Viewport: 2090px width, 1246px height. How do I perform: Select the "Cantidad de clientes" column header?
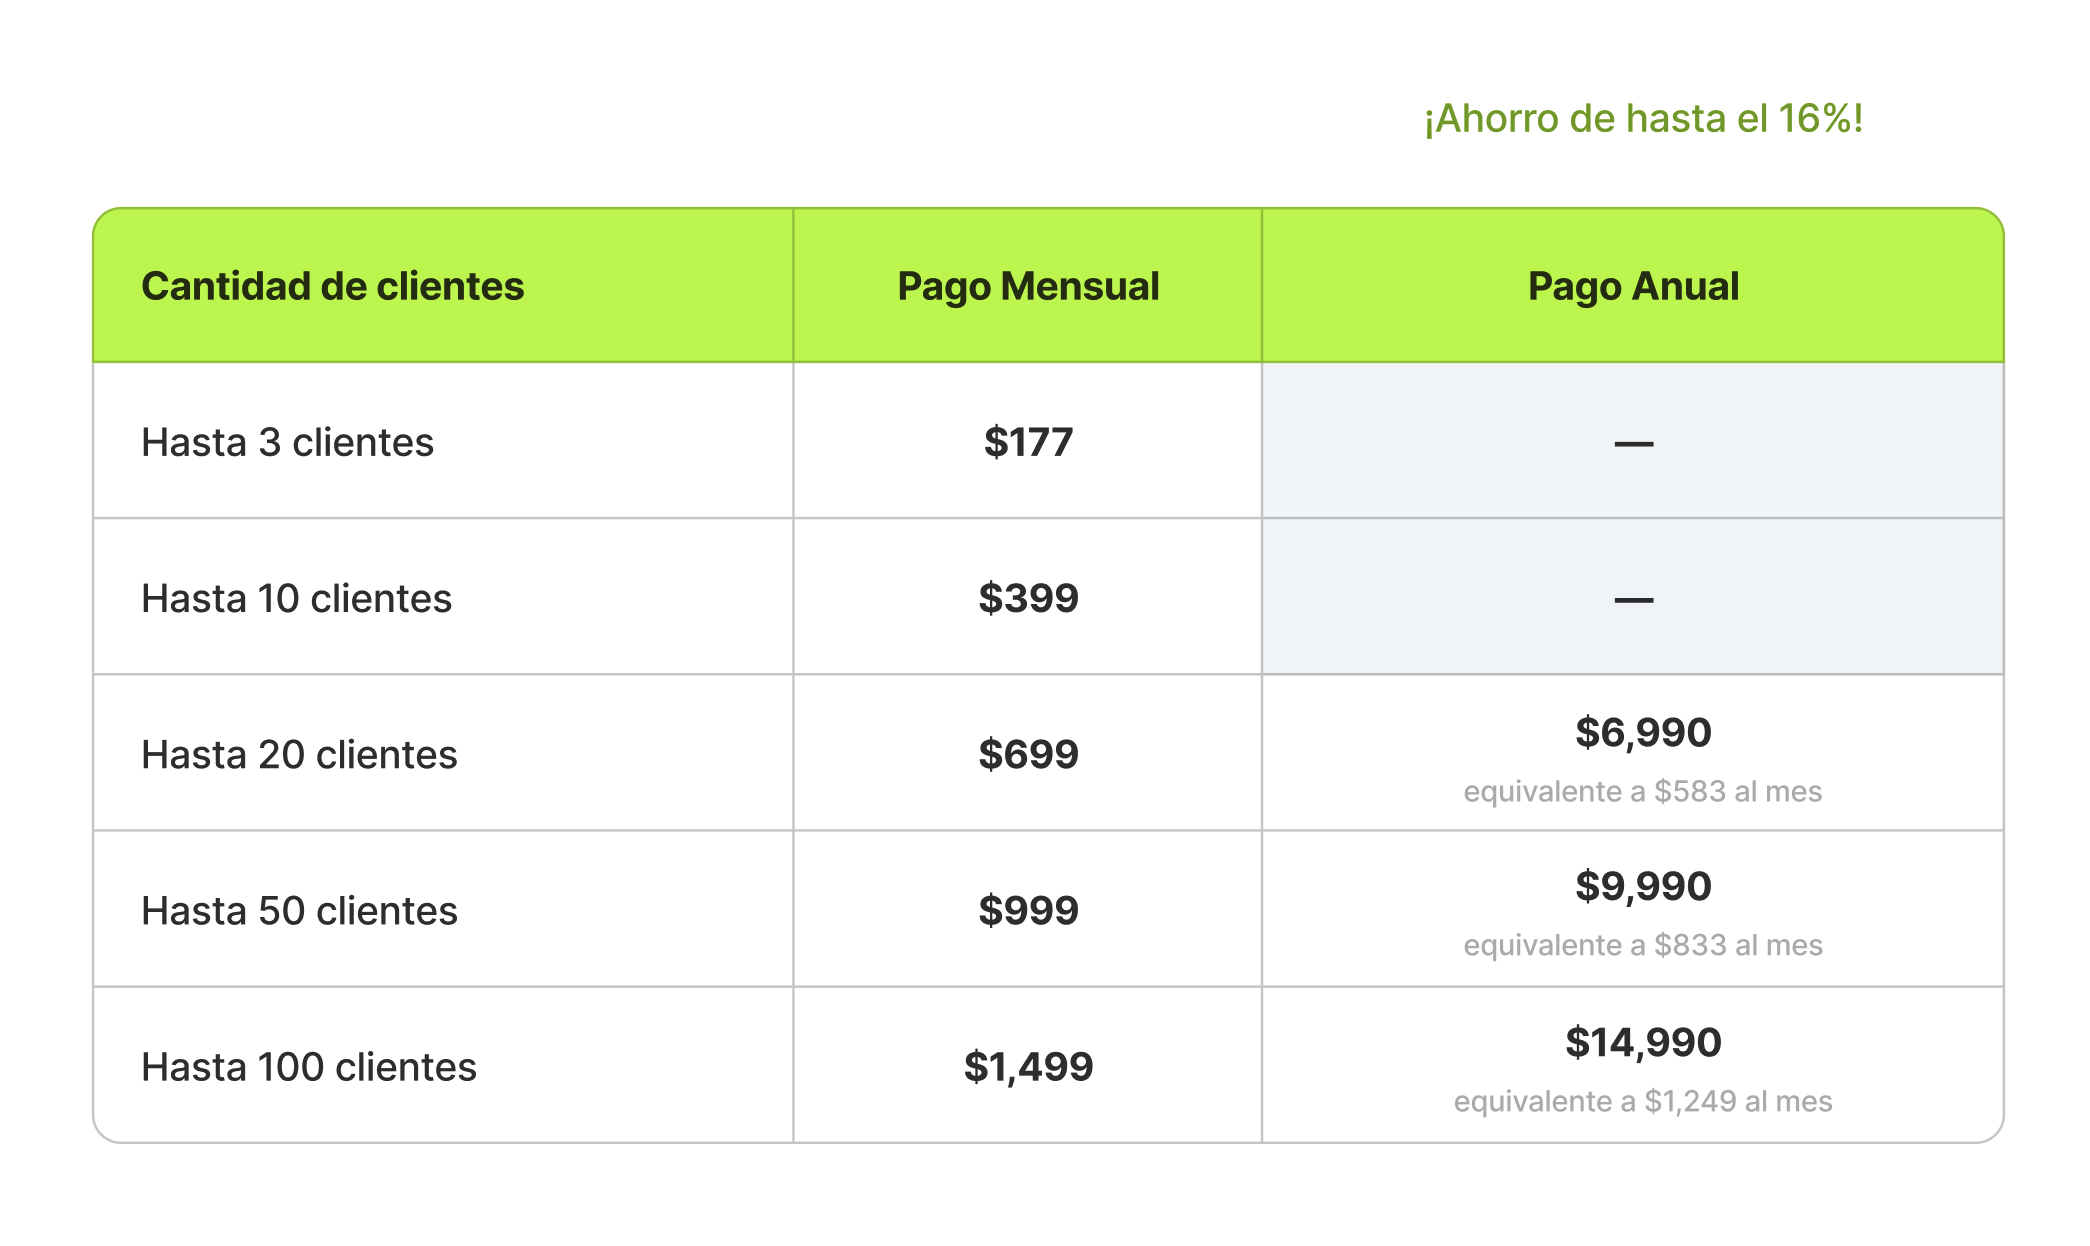pyautogui.click(x=332, y=287)
